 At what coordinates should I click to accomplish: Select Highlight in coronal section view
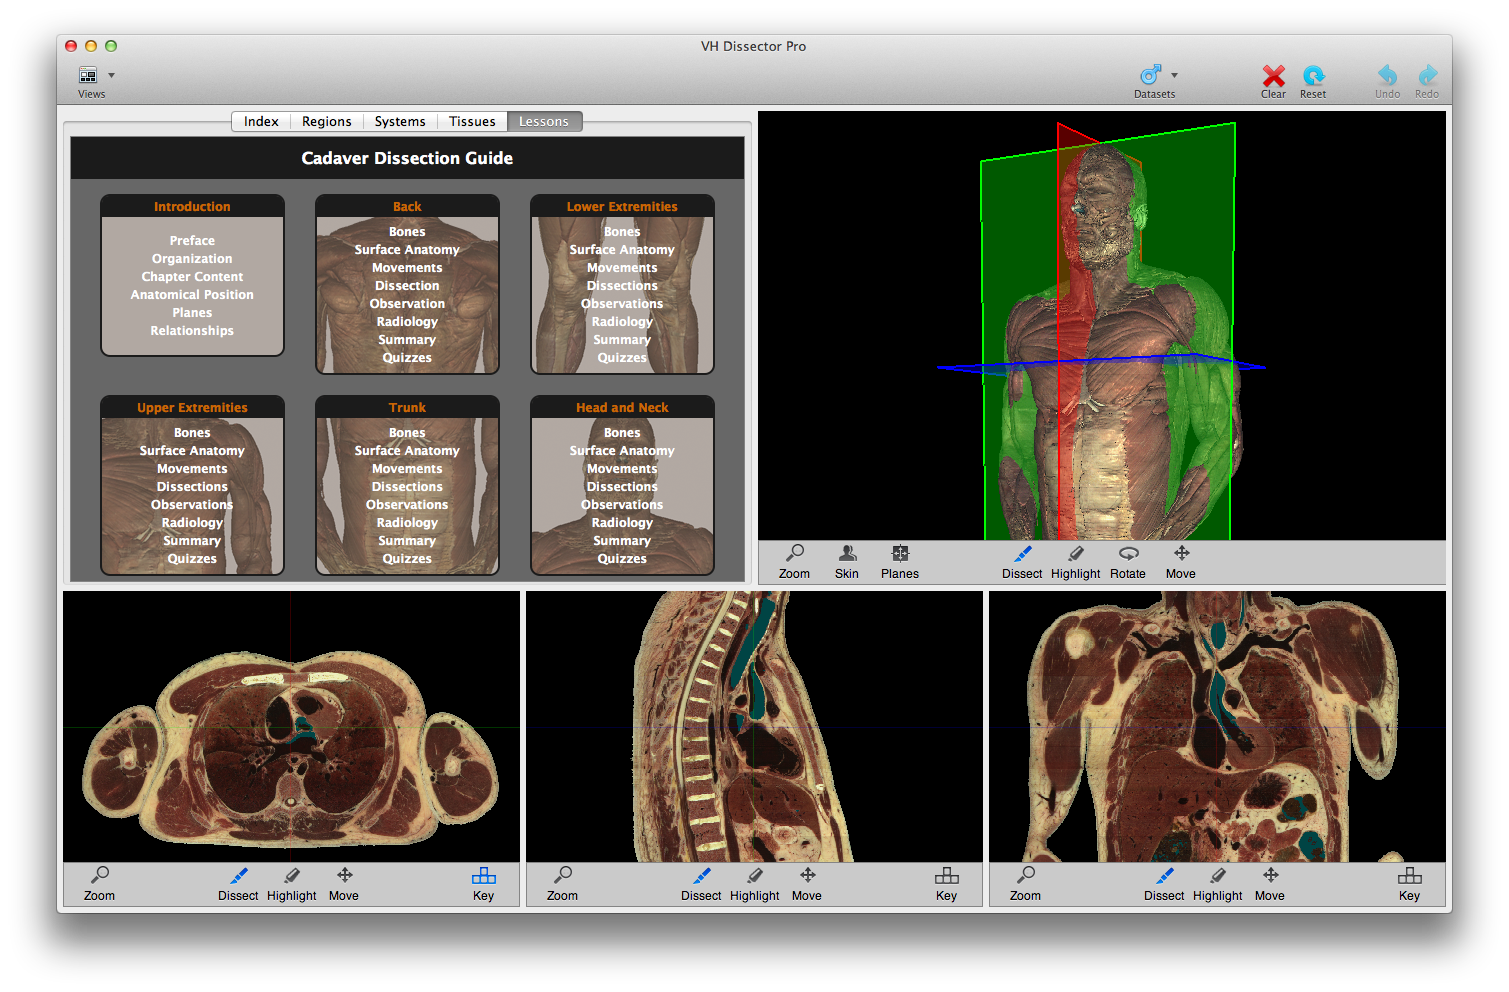(x=1218, y=883)
